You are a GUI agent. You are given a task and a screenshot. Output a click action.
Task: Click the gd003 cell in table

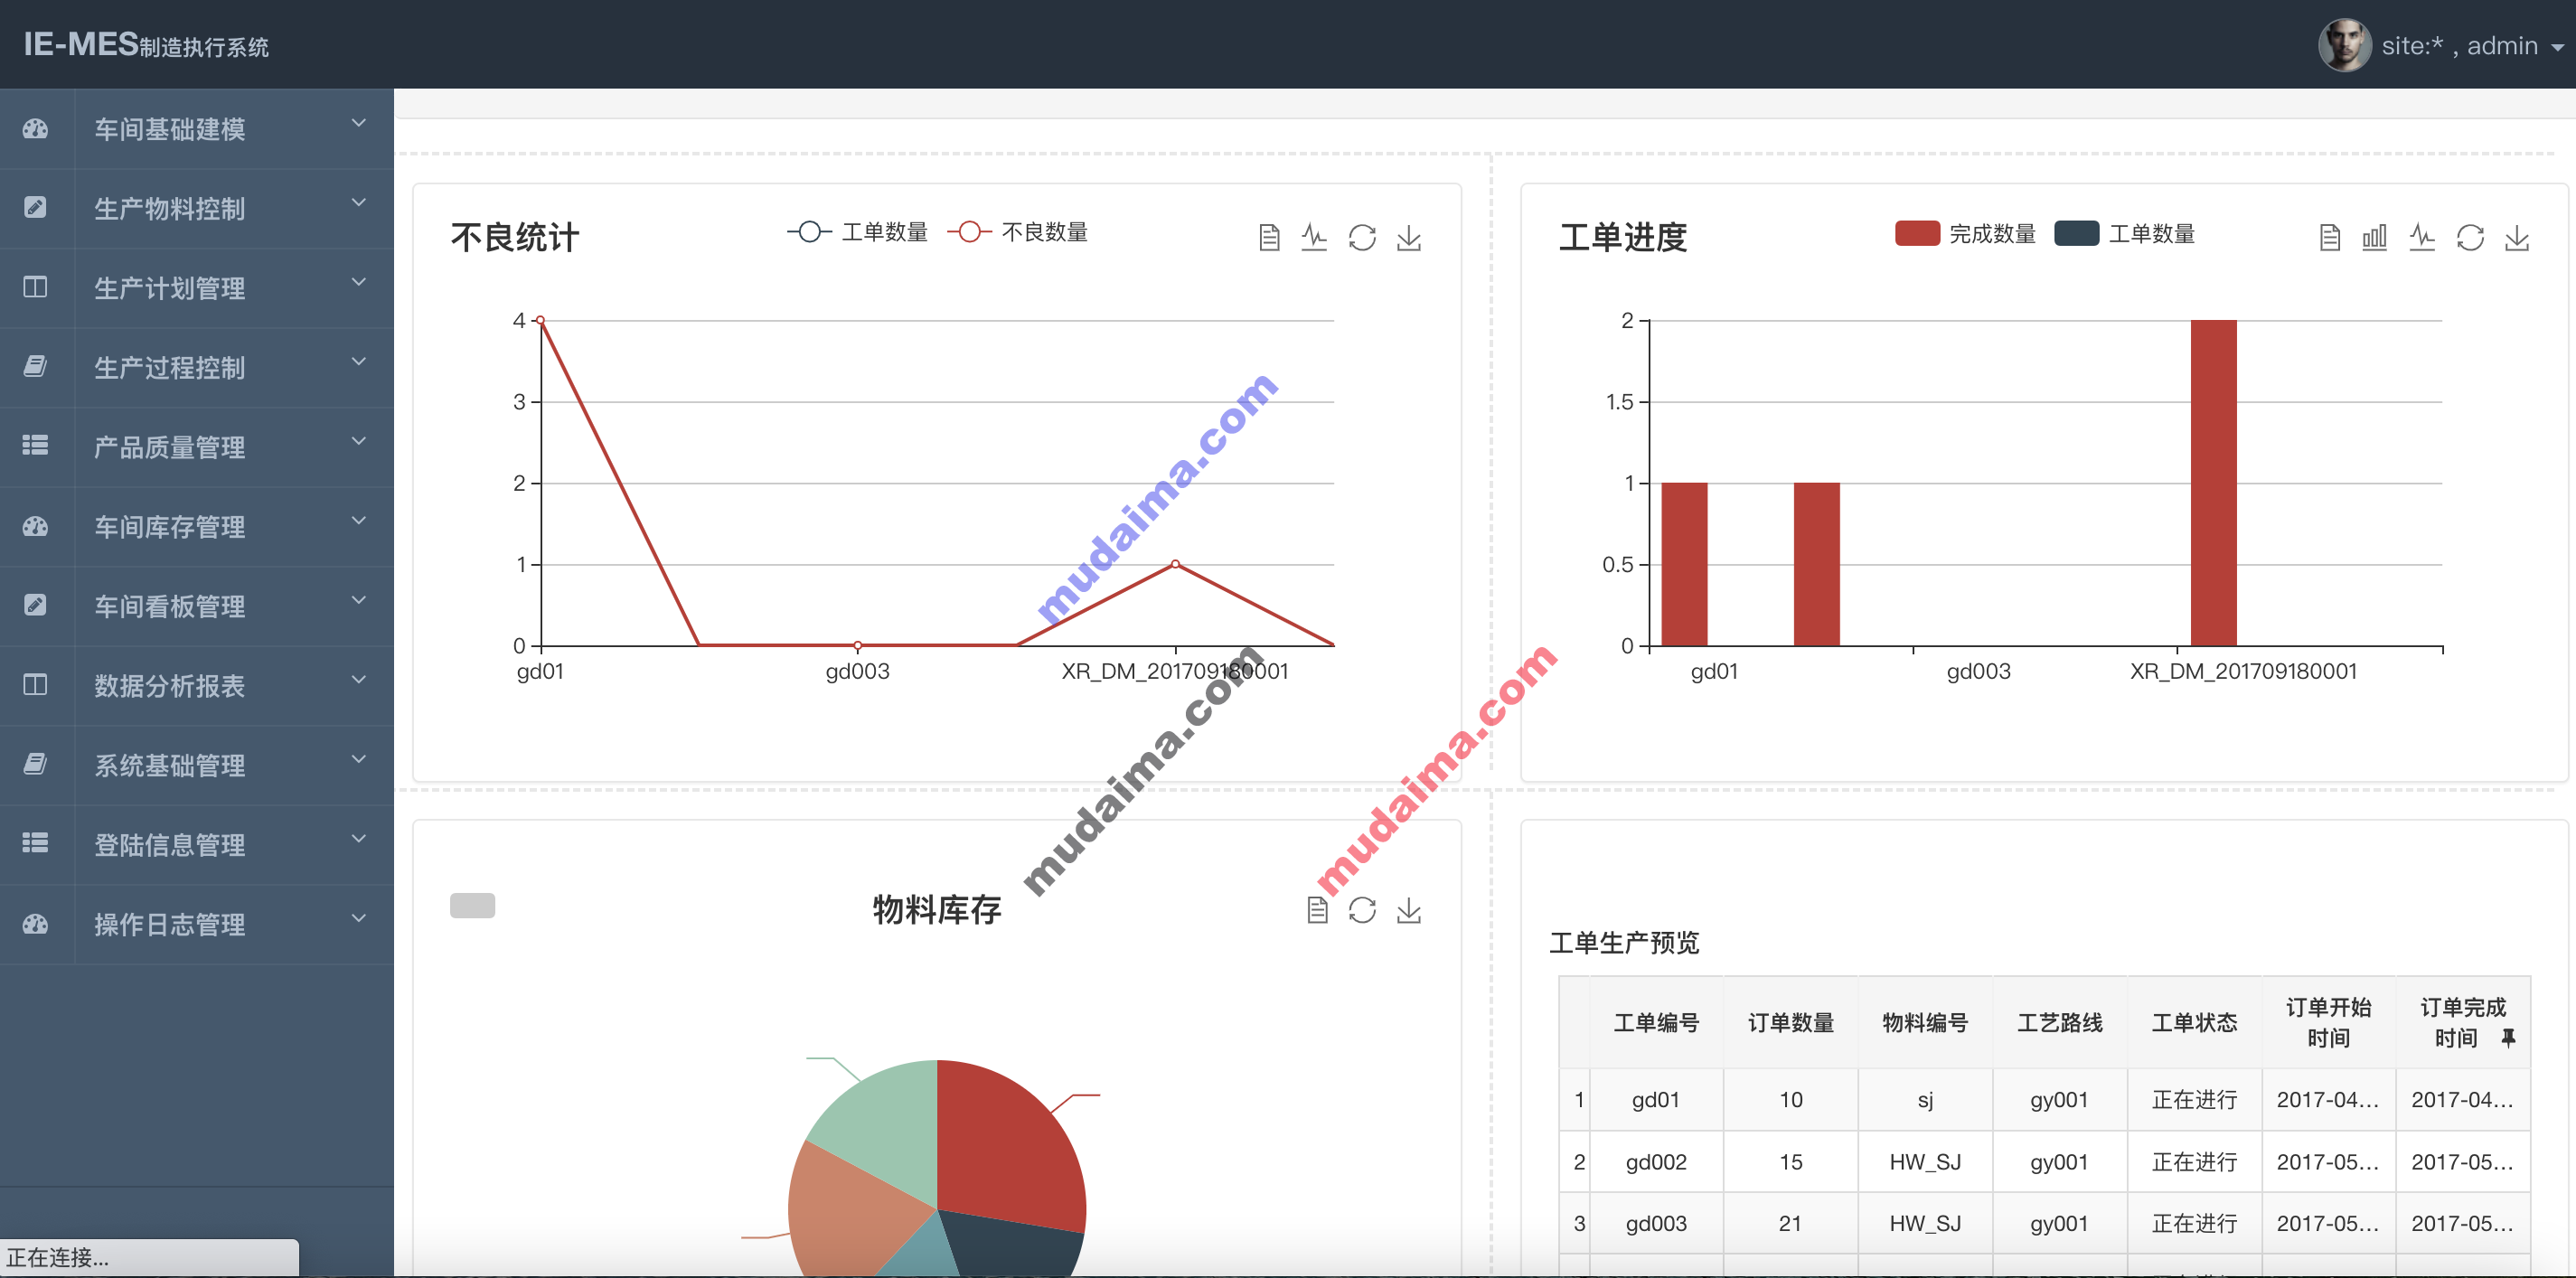point(1656,1223)
